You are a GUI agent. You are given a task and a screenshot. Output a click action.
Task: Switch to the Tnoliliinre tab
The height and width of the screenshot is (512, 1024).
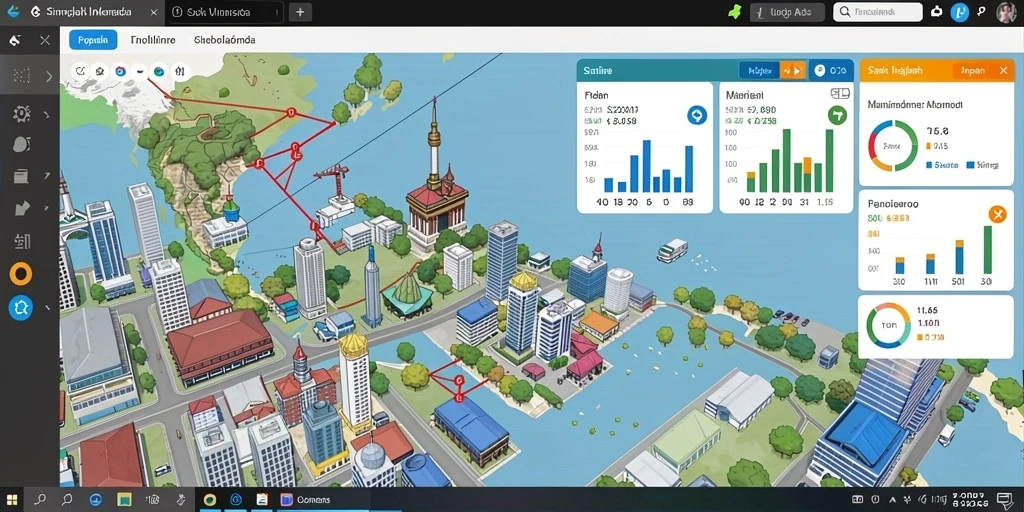(x=153, y=40)
